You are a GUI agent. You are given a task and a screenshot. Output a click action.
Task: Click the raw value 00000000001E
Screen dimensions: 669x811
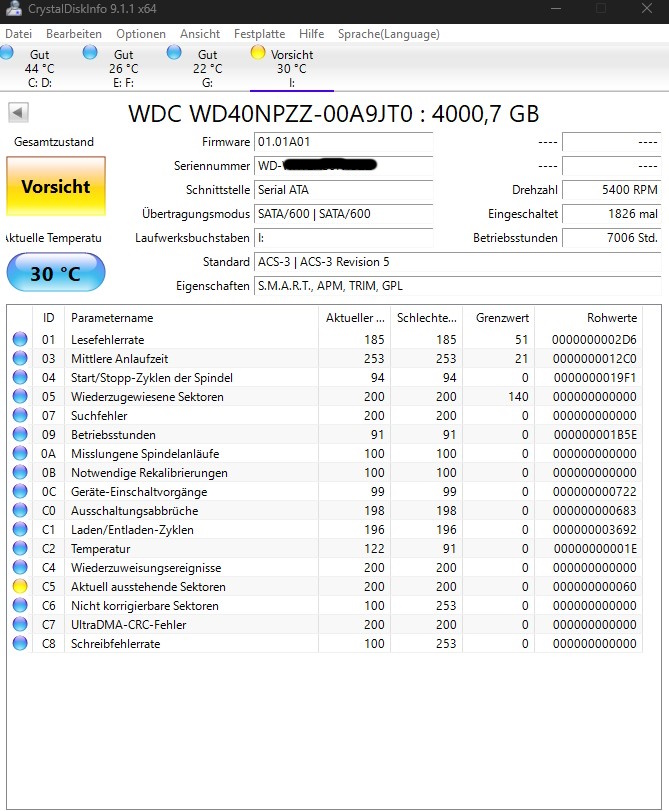[x=595, y=549]
